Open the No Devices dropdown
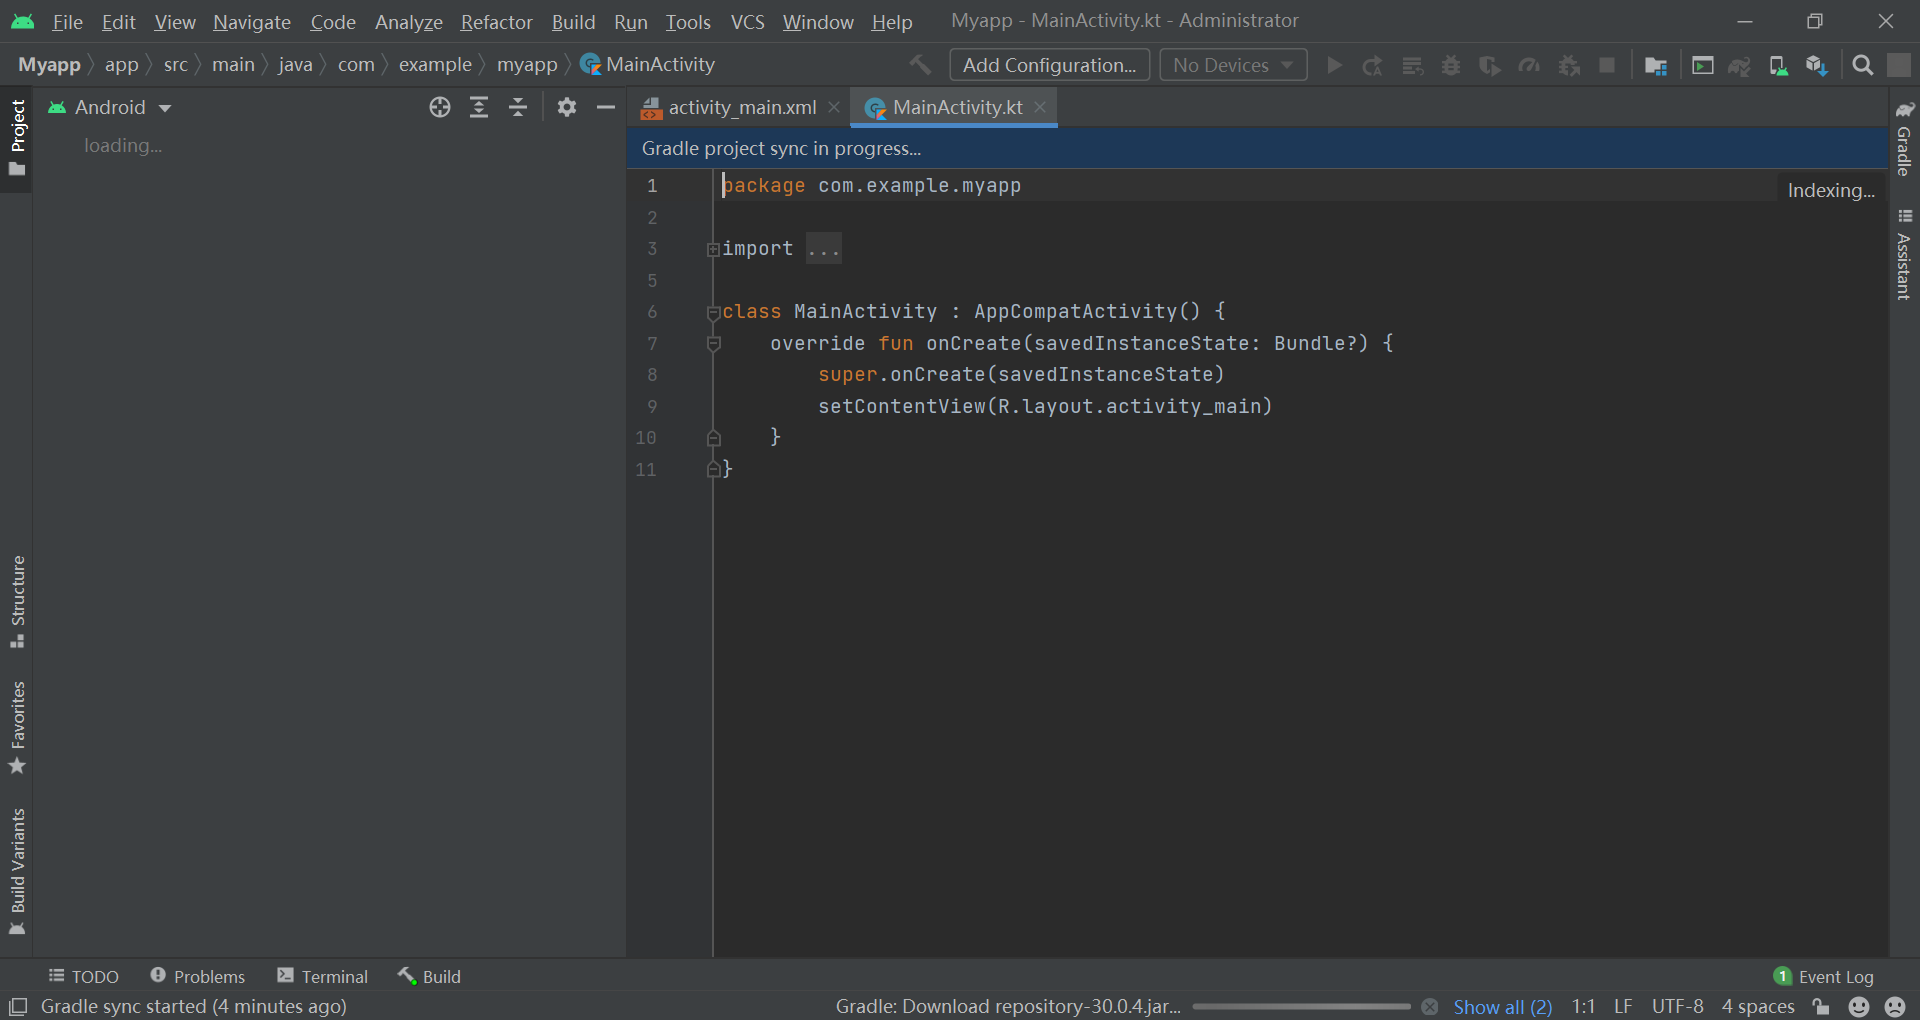This screenshot has width=1920, height=1020. click(1233, 65)
